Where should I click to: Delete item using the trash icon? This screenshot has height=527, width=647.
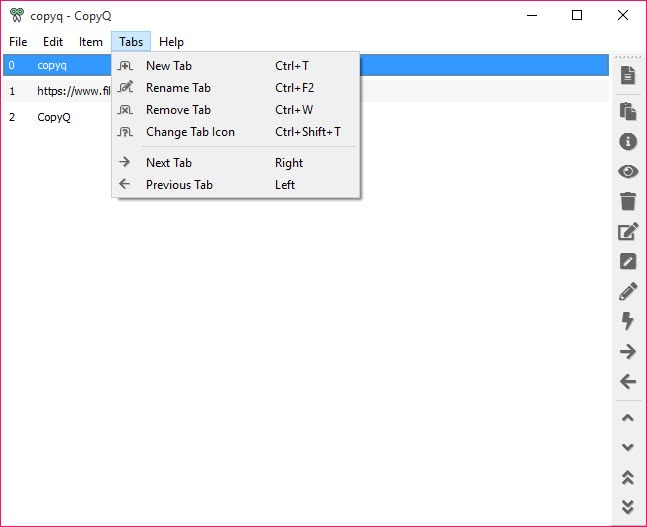[x=628, y=201]
